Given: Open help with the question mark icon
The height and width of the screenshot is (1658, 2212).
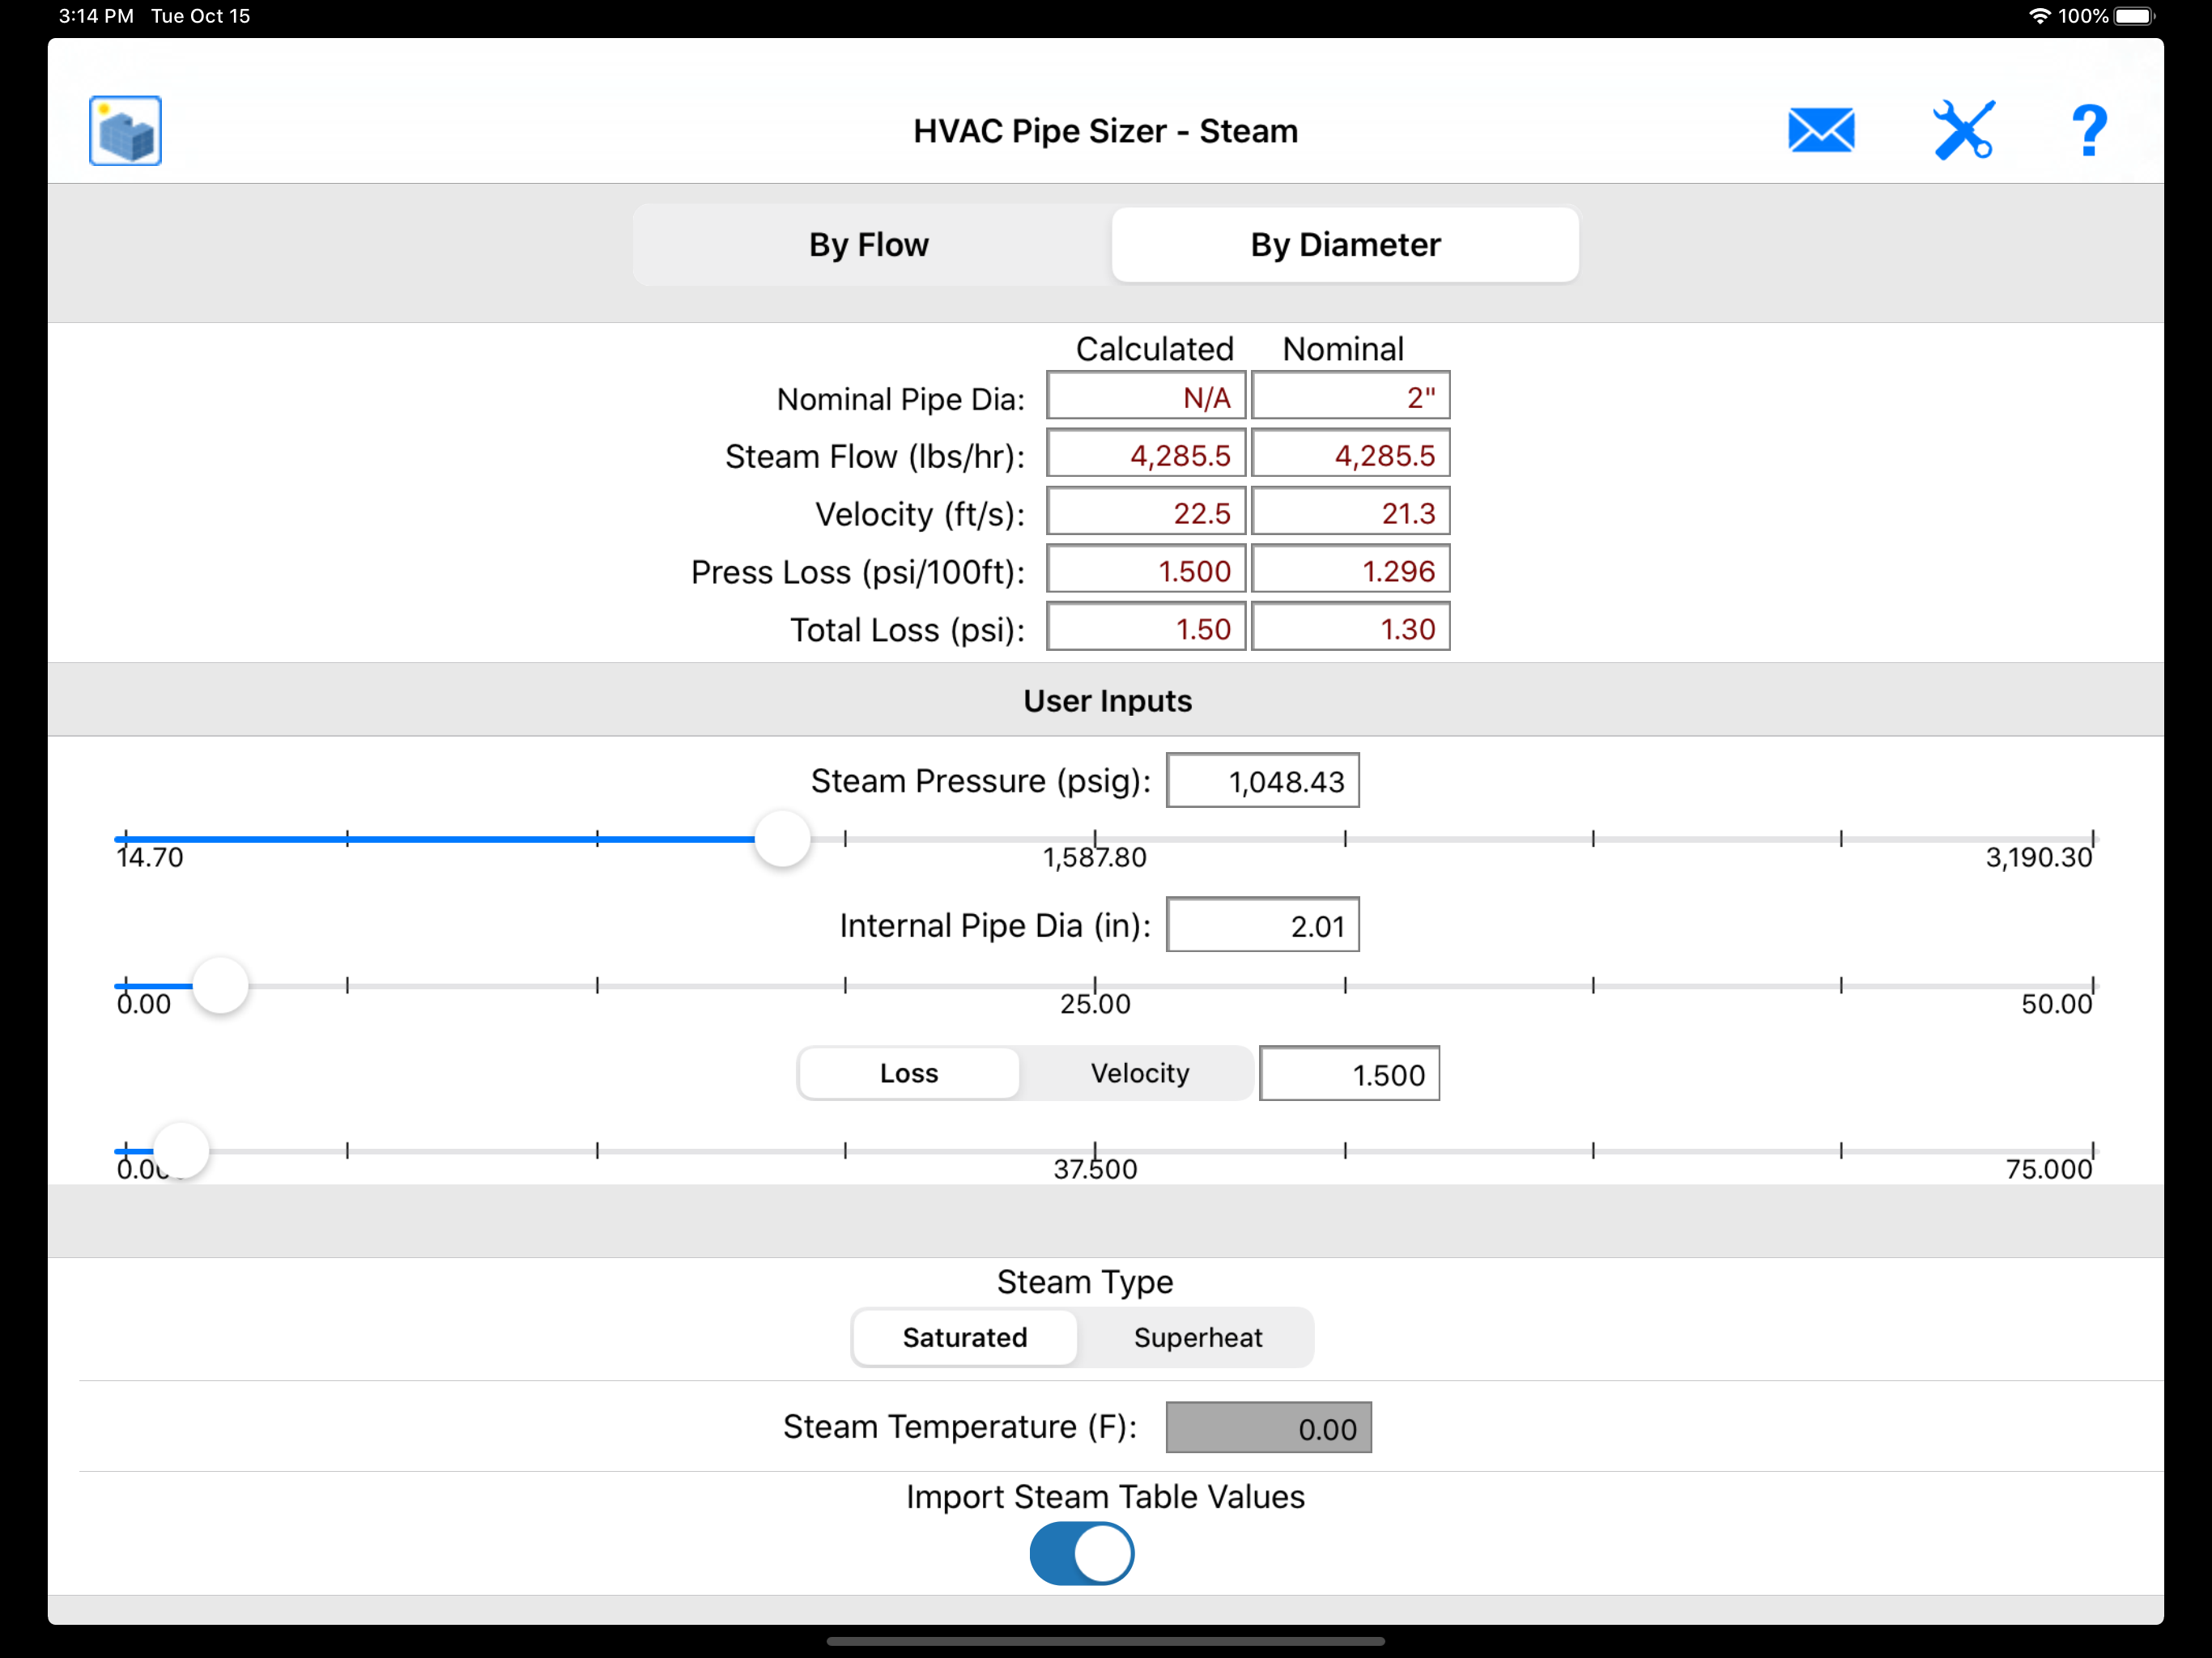Looking at the screenshot, I should 2088,131.
